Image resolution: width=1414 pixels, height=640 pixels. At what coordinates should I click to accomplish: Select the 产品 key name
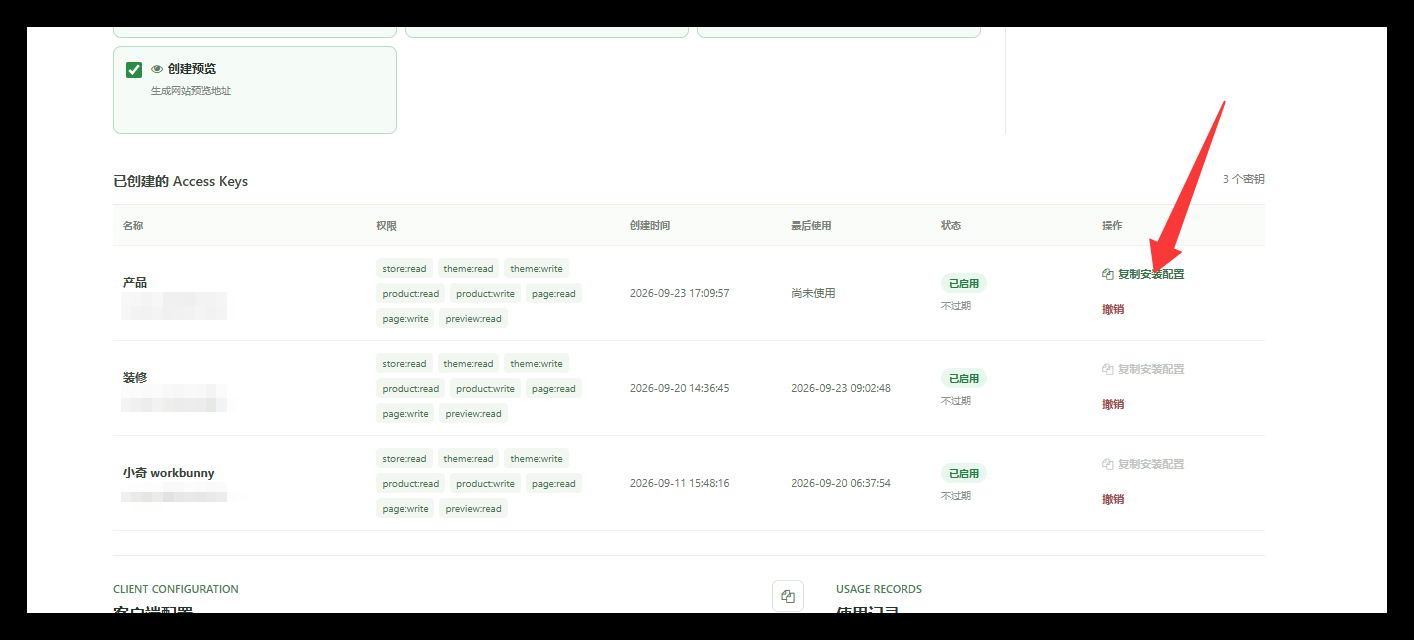(x=135, y=282)
